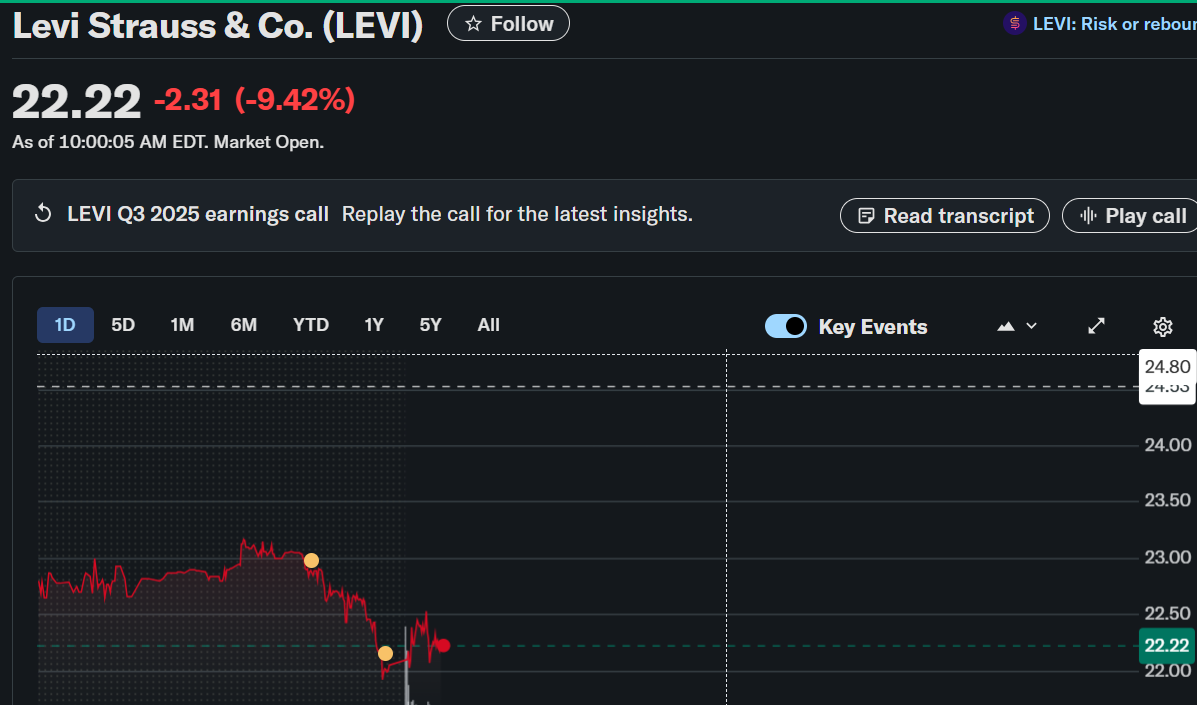The width and height of the screenshot is (1197, 705).
Task: Choose the 6M time range
Action: [243, 325]
